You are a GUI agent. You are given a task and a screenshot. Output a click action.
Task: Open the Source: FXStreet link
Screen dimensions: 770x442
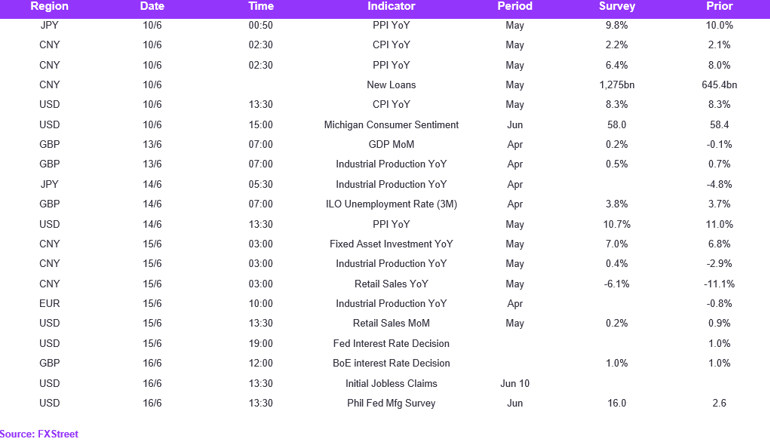(39, 434)
